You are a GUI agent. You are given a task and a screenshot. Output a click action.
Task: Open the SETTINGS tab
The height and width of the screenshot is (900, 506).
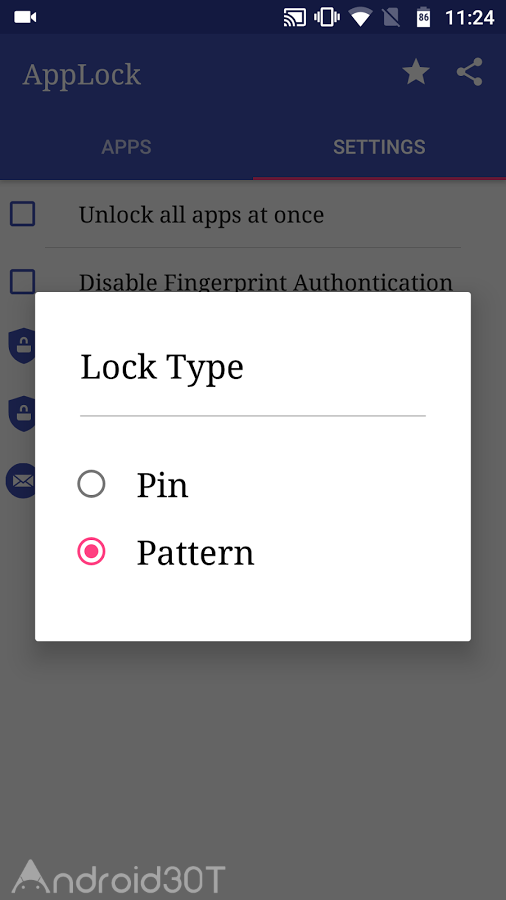coord(379,147)
